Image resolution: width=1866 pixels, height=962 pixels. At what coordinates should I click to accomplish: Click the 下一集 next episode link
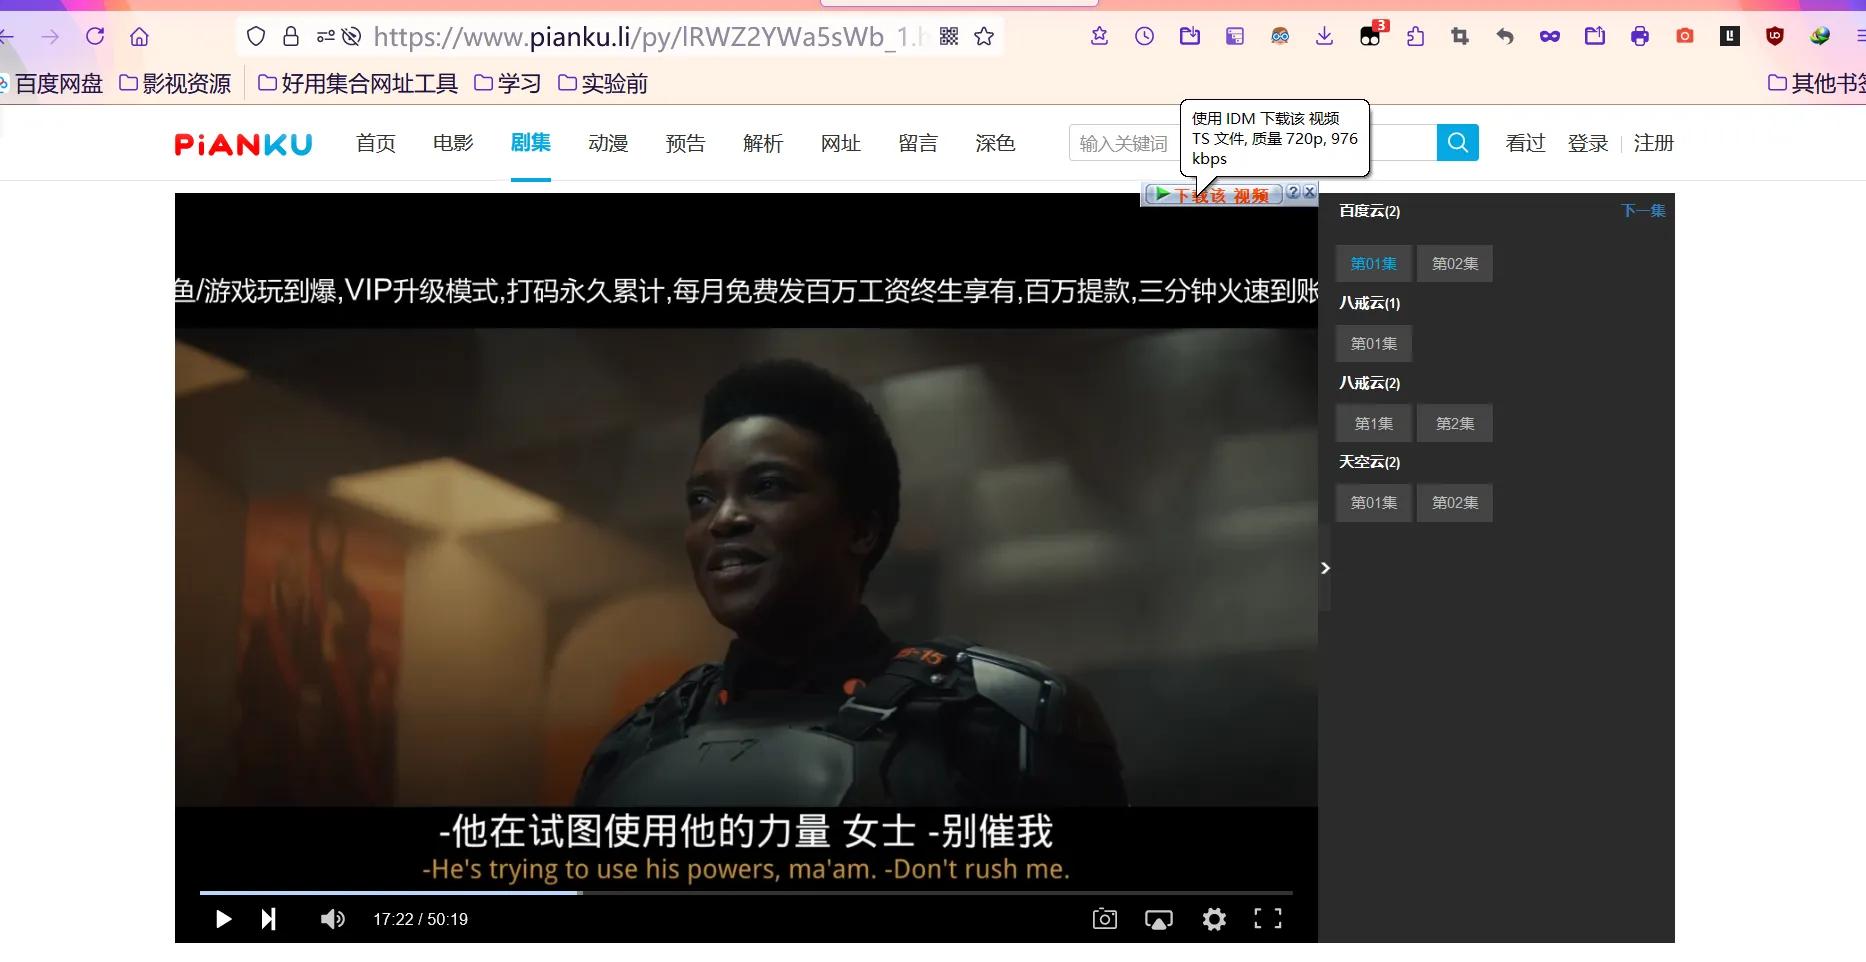coord(1643,210)
